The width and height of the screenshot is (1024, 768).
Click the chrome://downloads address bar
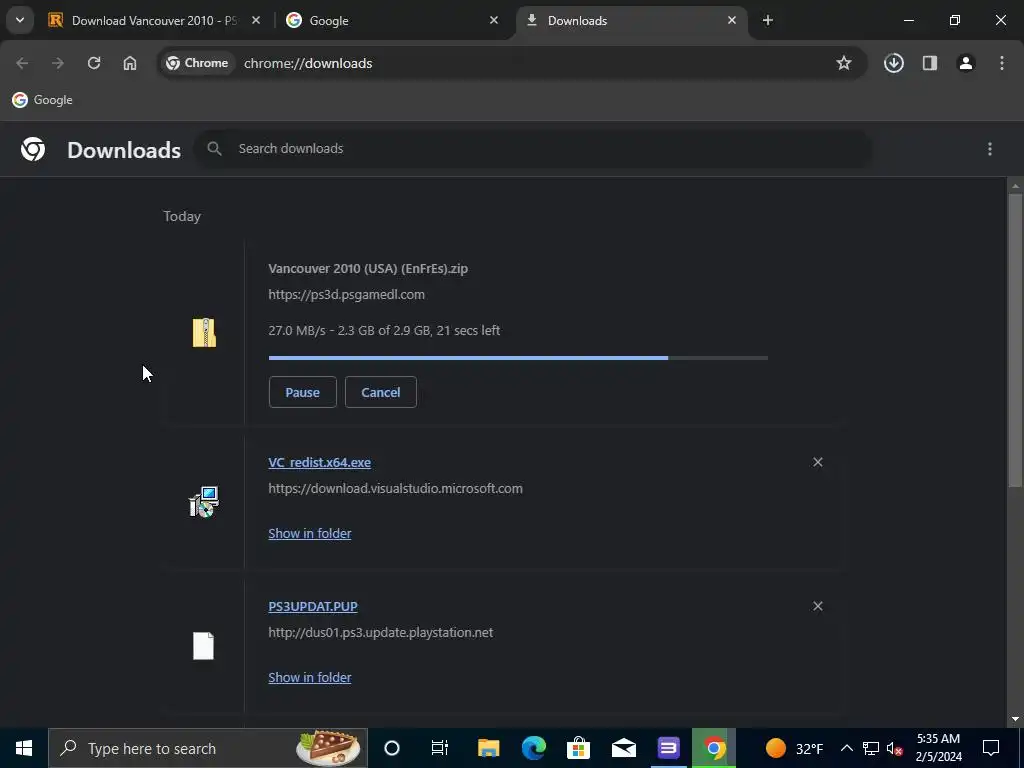[x=513, y=63]
